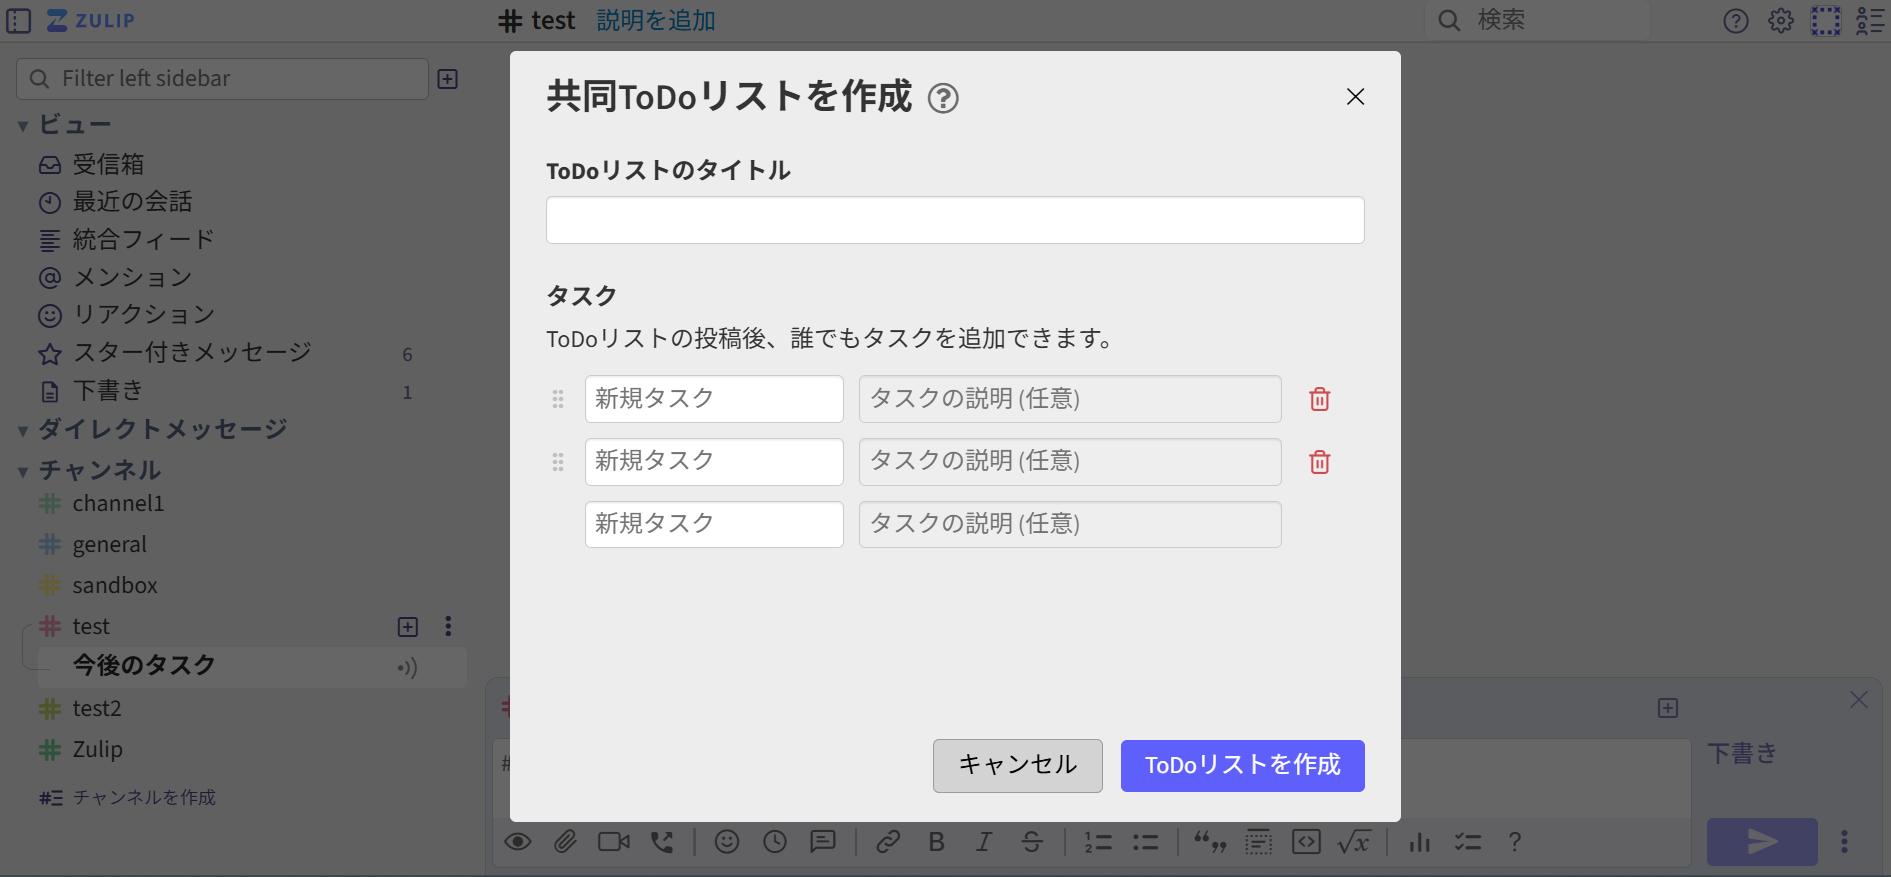Click the キャンセル button
This screenshot has height=877, width=1891.
pyautogui.click(x=1018, y=766)
